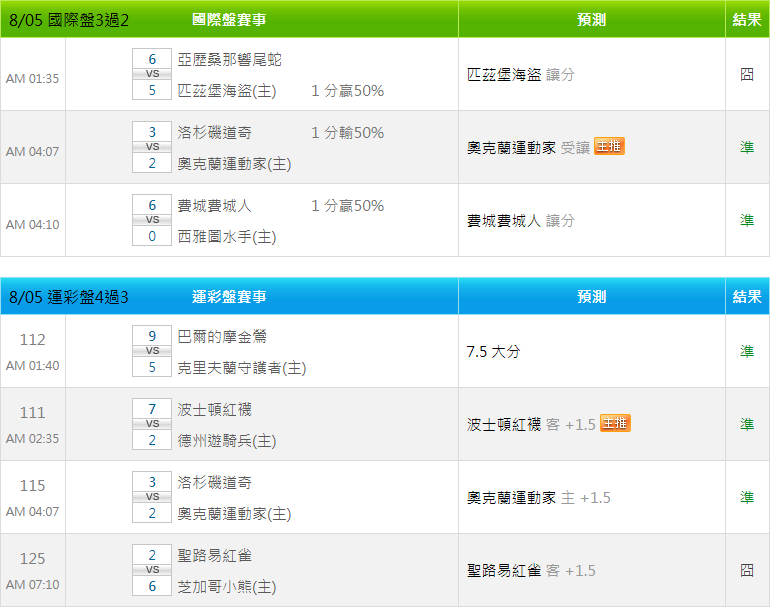The width and height of the screenshot is (770, 608).
Task: Click 預測 header in the blue table
Action: click(591, 297)
